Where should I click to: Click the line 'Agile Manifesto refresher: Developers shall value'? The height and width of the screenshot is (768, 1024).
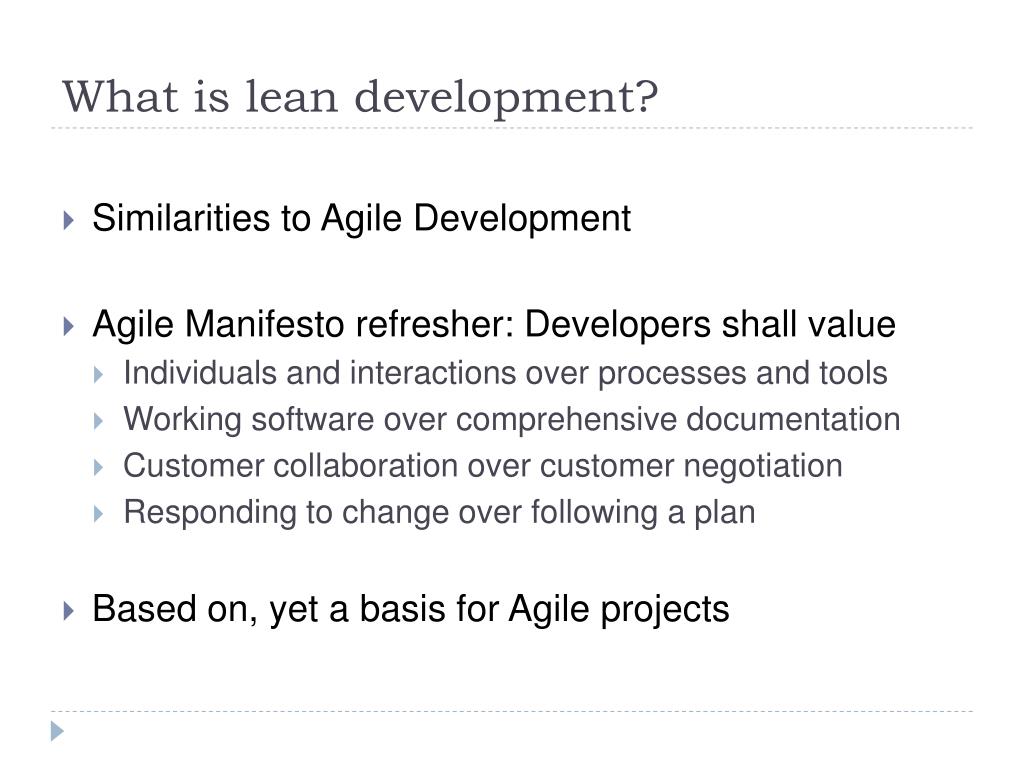click(494, 325)
